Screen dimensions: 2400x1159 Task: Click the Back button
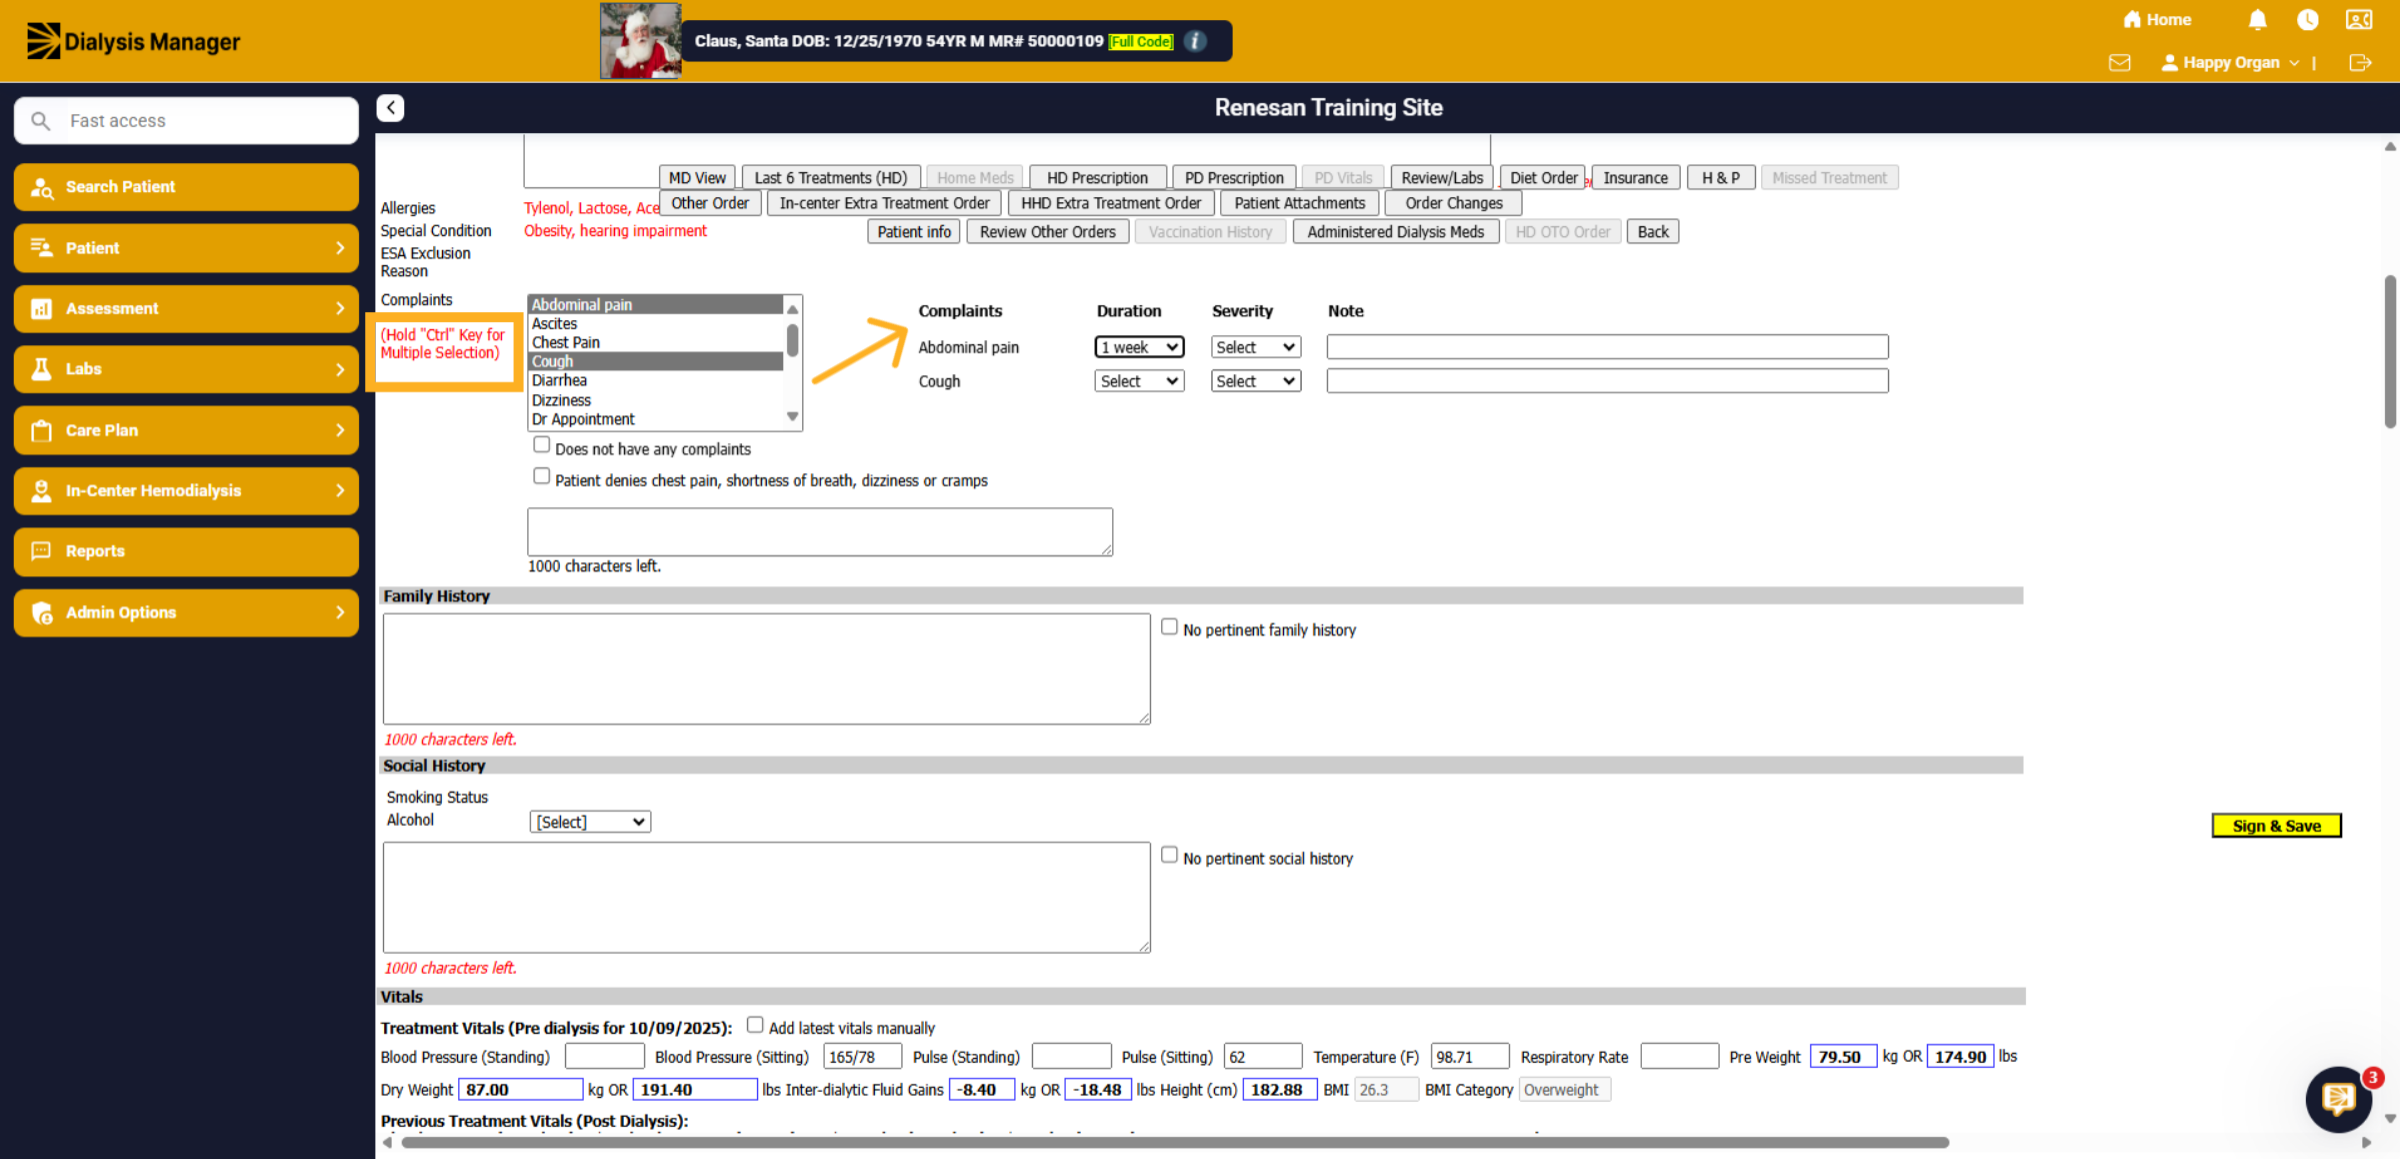(x=1652, y=232)
